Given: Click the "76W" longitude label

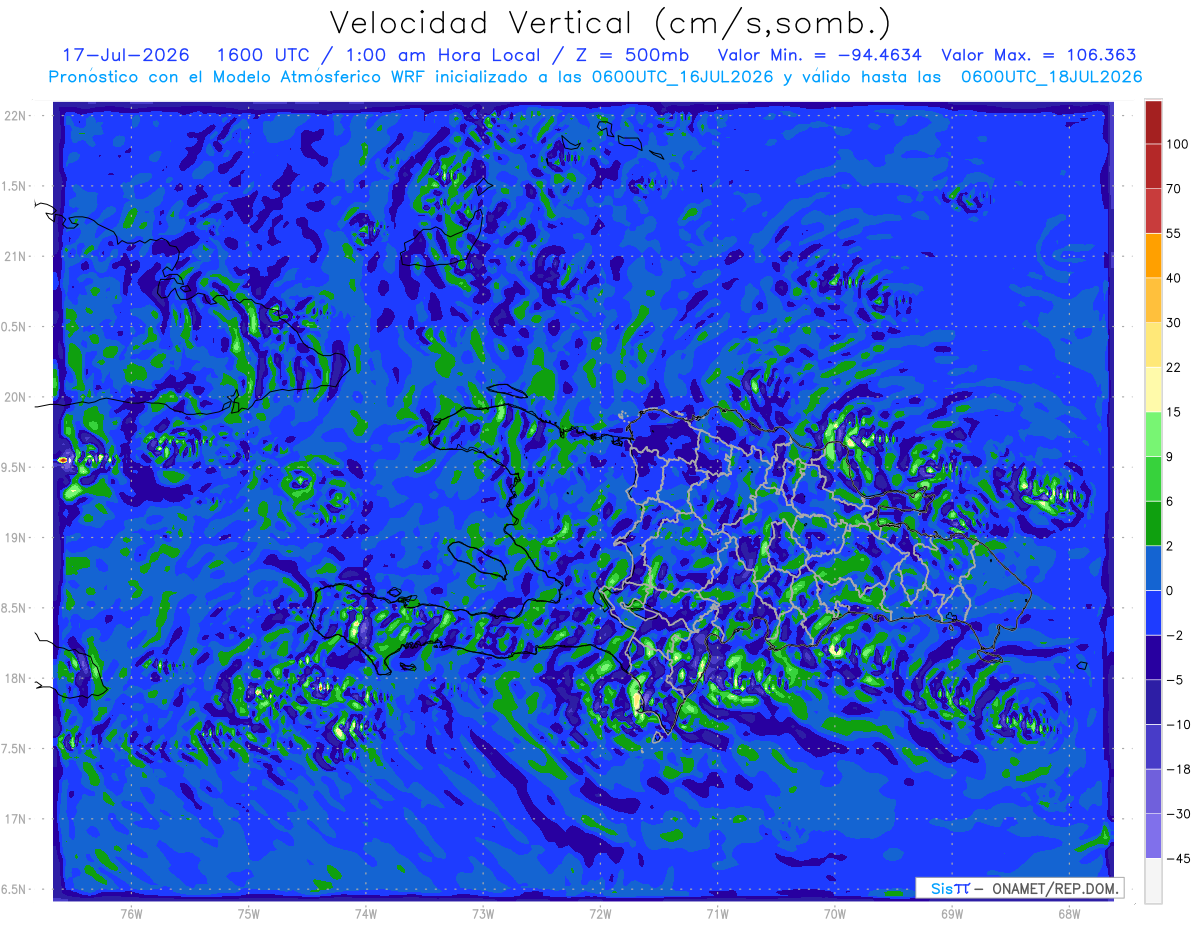Looking at the screenshot, I should pos(131,912).
